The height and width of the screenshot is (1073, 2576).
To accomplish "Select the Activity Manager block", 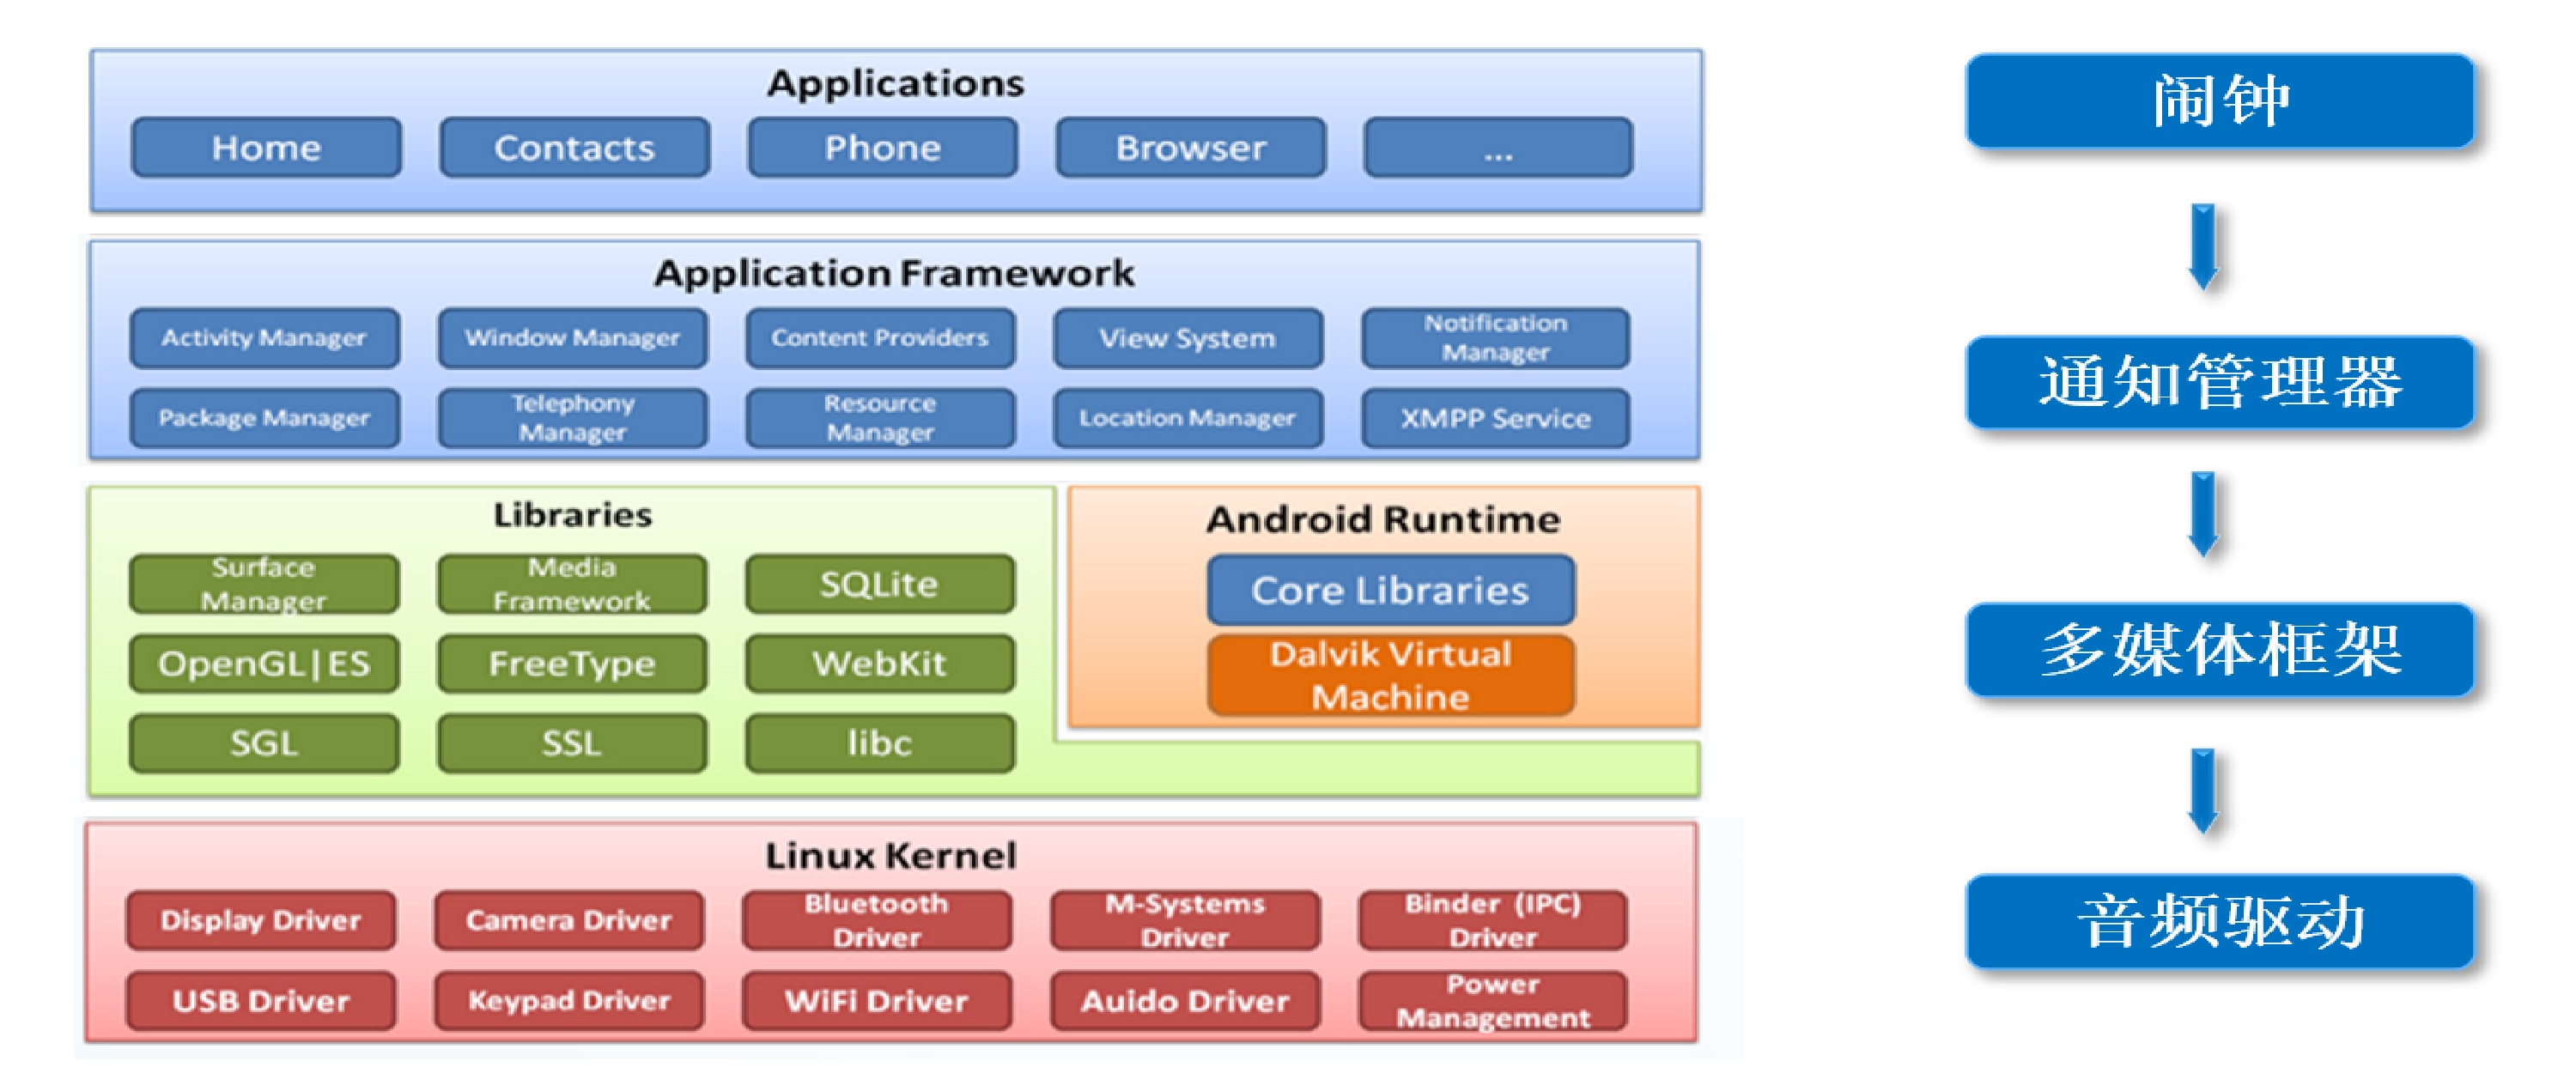I will pos(264,338).
